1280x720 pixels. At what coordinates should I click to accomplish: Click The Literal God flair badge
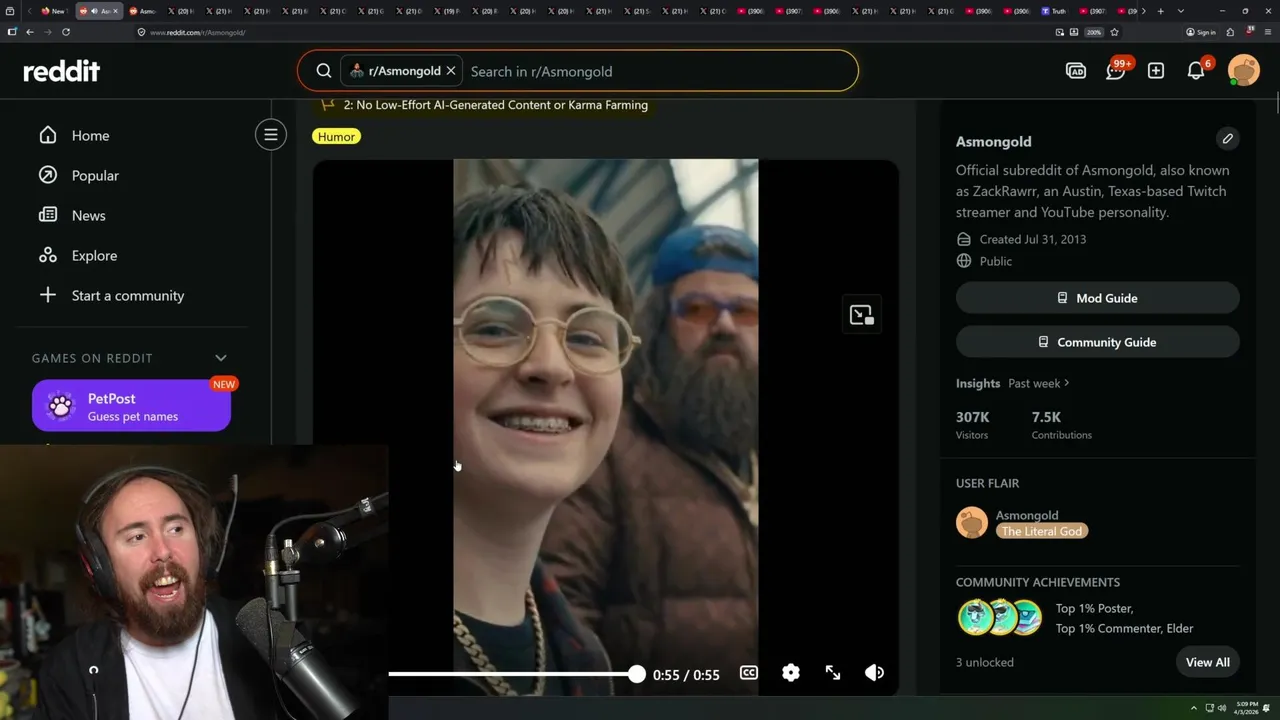click(x=1041, y=531)
